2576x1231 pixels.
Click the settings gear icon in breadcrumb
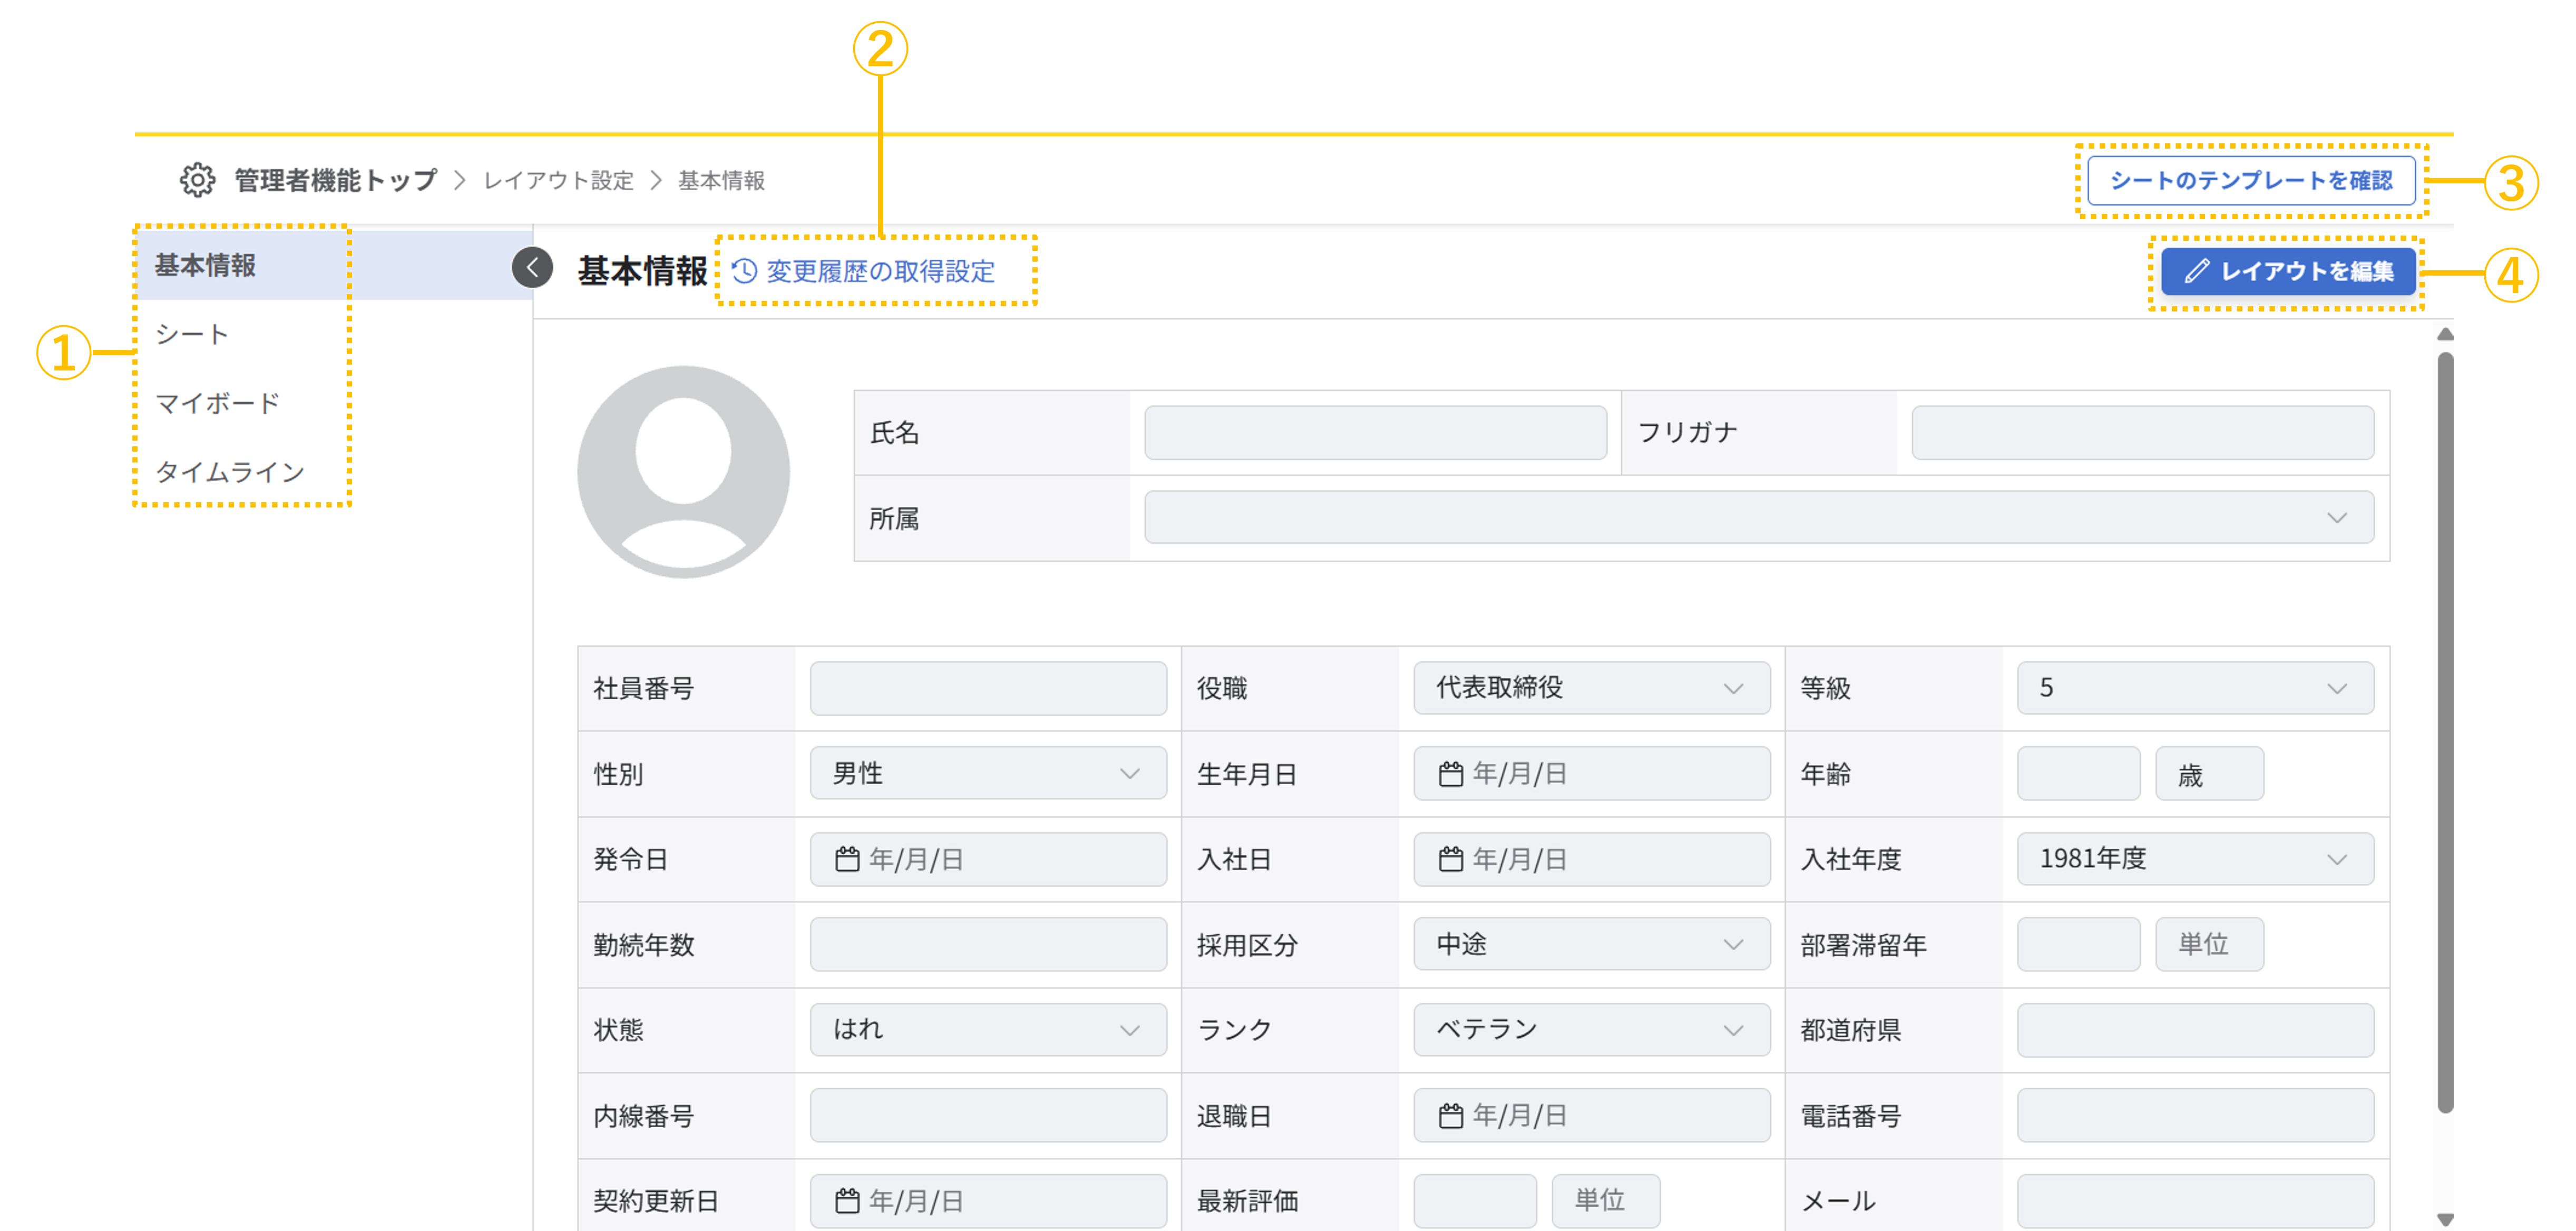coord(197,180)
